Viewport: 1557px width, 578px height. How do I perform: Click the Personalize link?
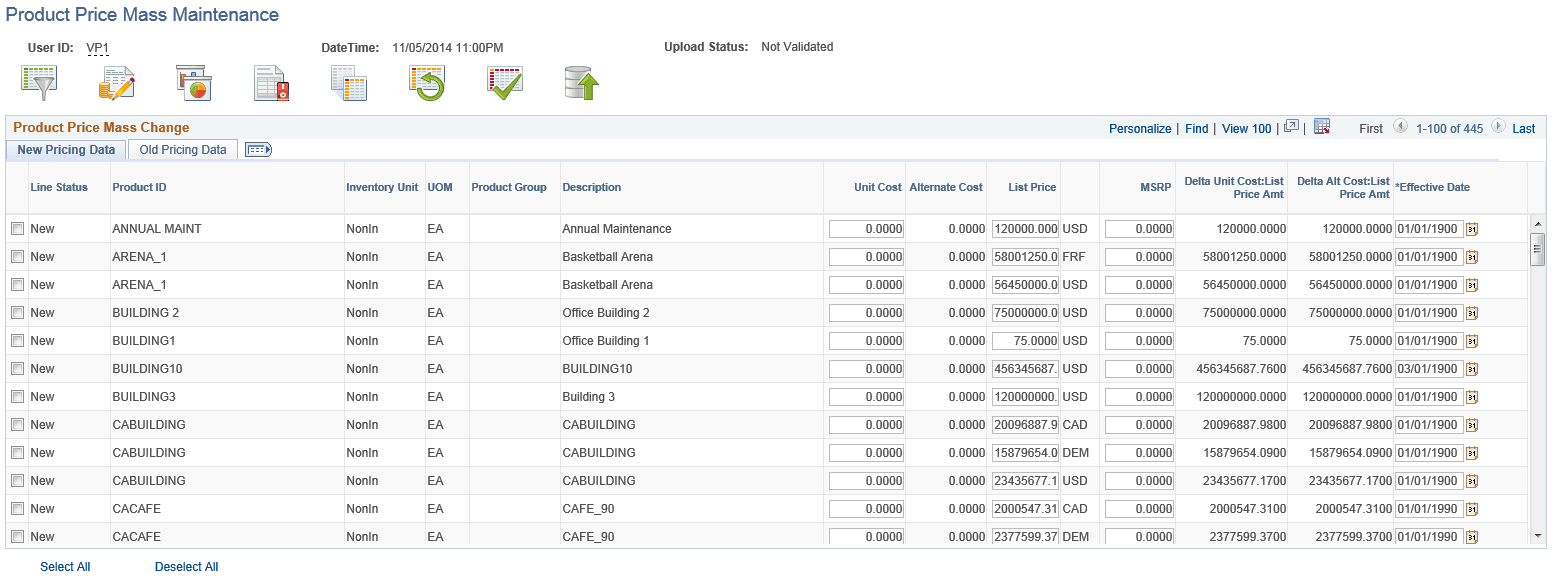[1139, 128]
